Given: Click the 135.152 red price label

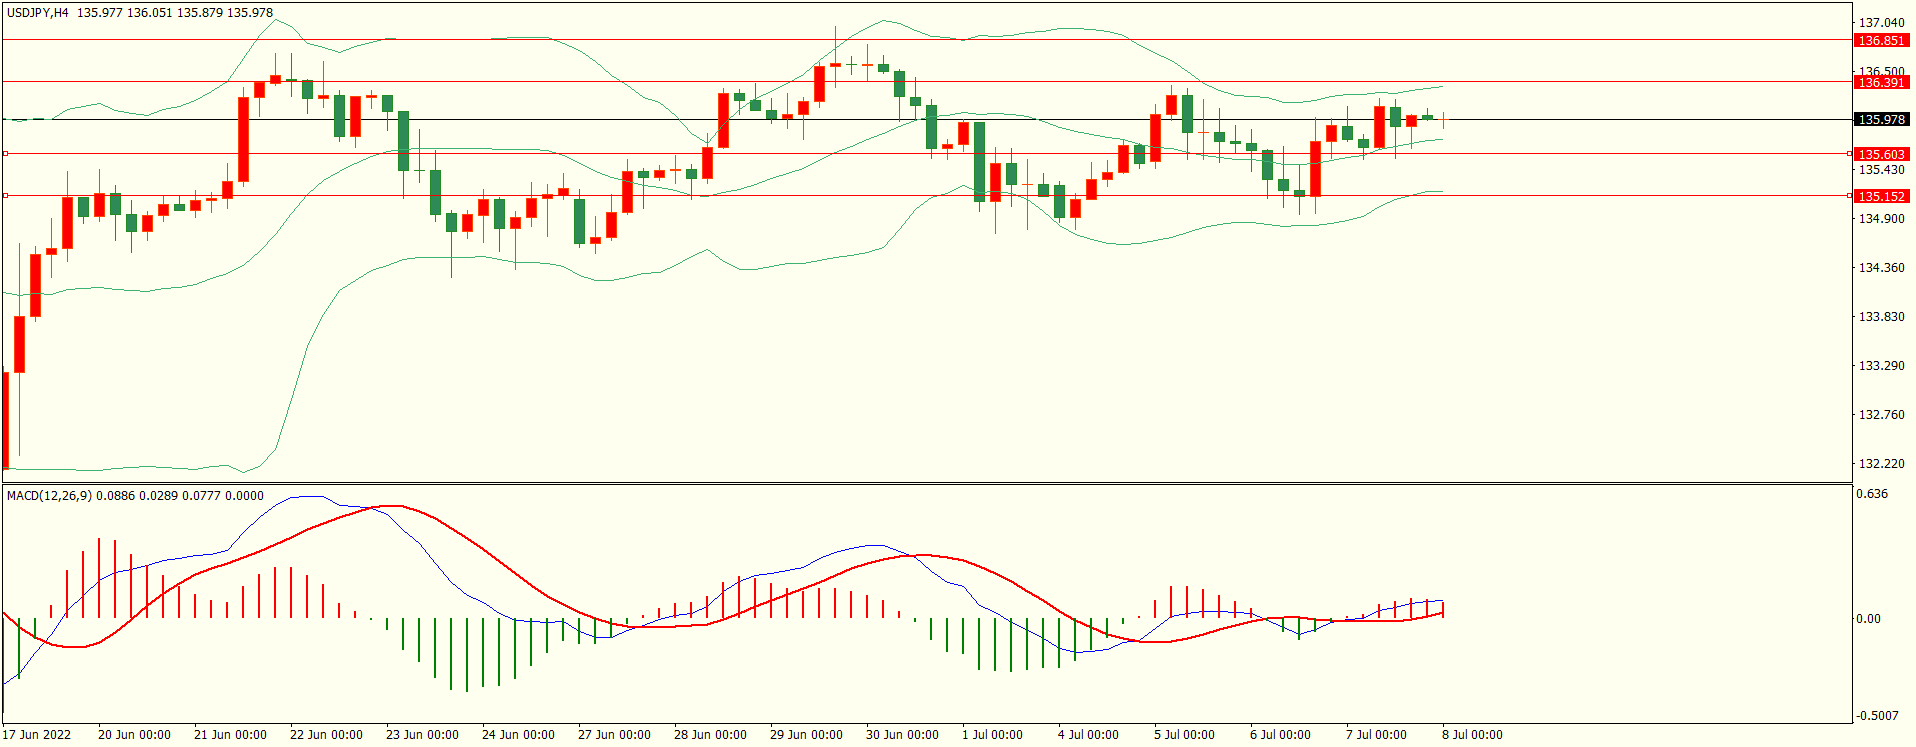Looking at the screenshot, I should point(1881,197).
